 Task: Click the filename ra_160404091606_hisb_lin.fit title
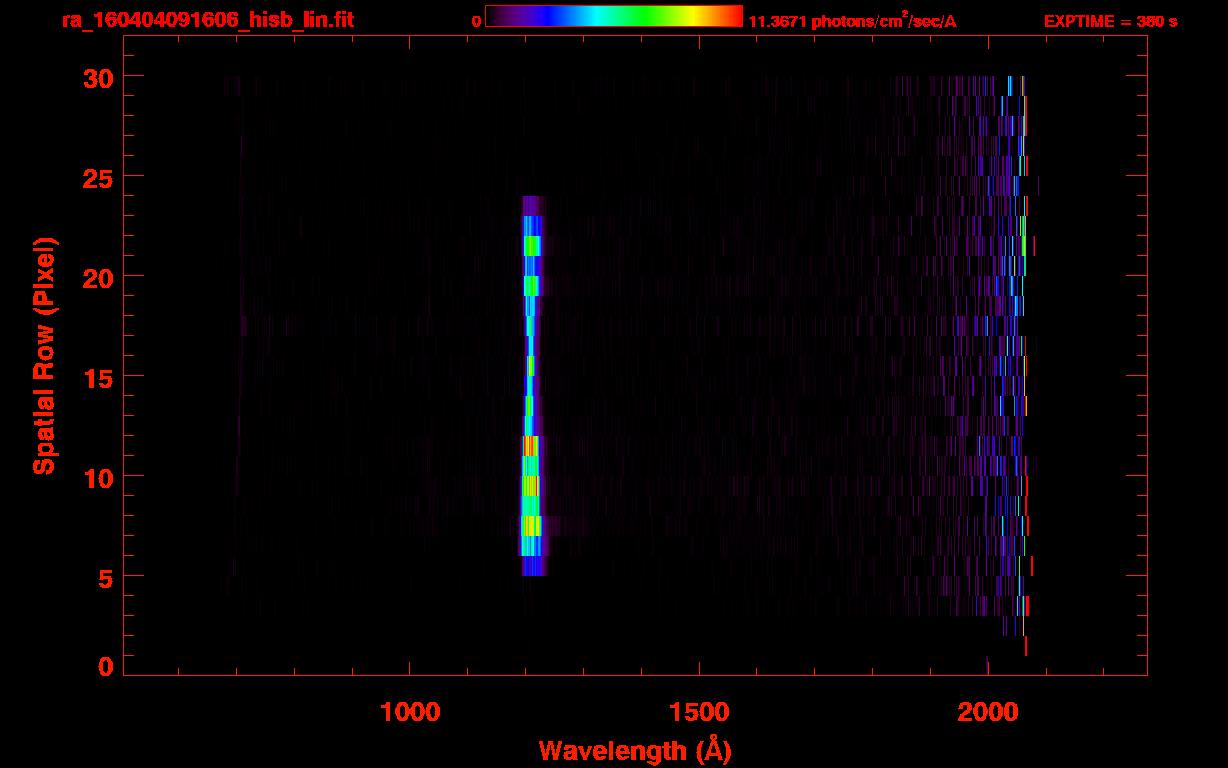[x=207, y=20]
